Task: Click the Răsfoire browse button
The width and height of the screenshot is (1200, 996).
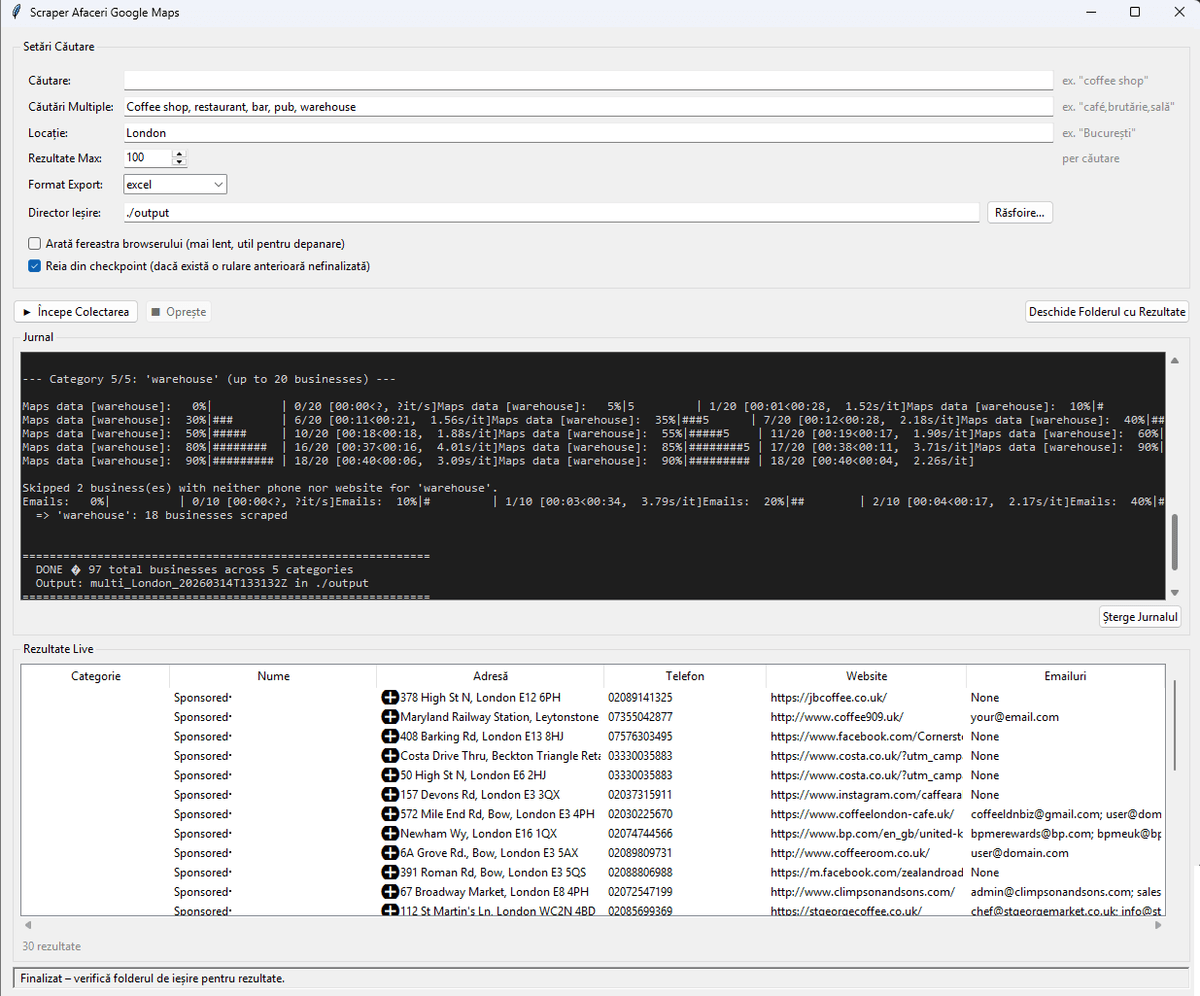Action: click(1019, 212)
